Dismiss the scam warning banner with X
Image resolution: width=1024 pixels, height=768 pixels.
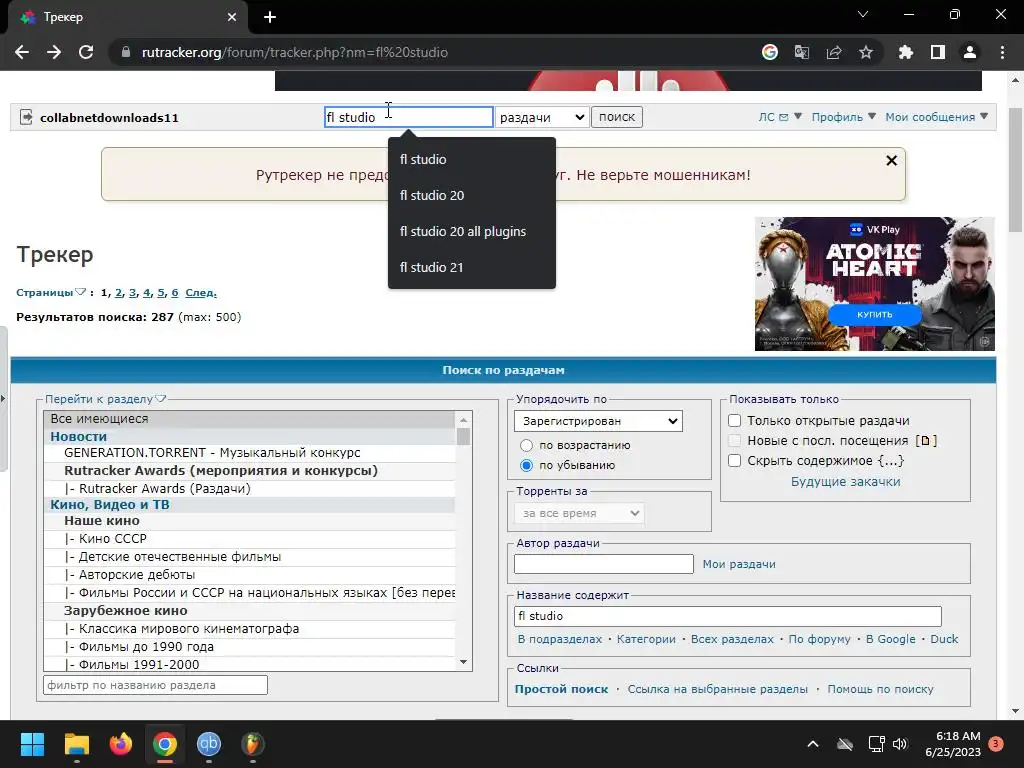point(891,160)
